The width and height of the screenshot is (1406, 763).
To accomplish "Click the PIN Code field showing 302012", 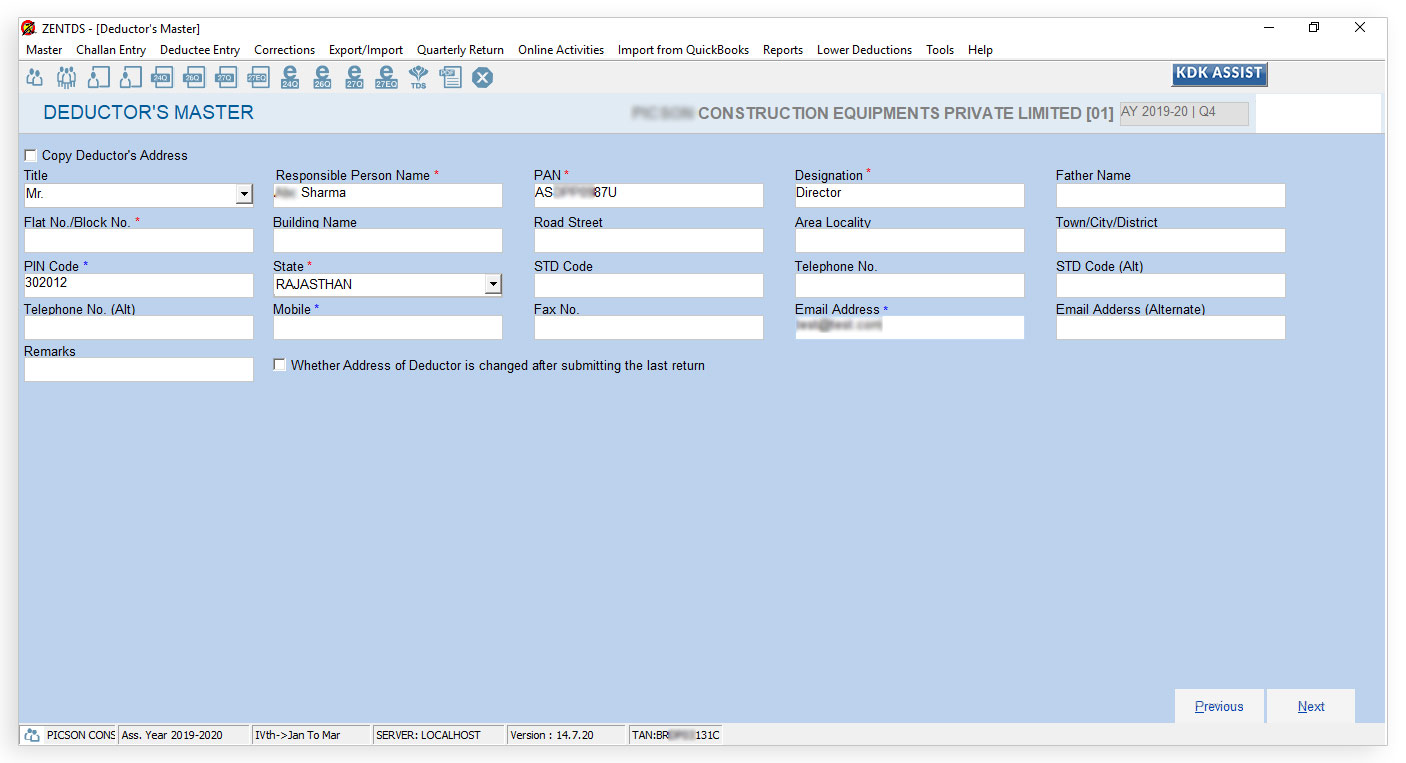I will coord(139,285).
